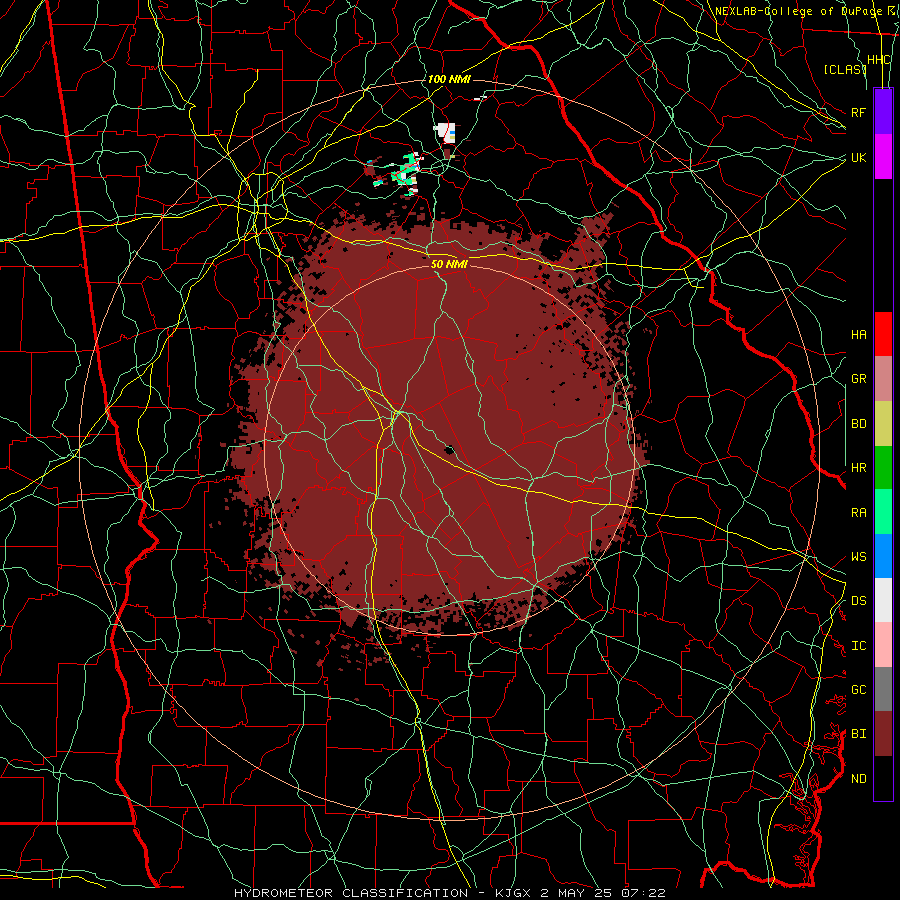900x900 pixels.
Task: Click the WS legend label
Action: pyautogui.click(x=859, y=557)
